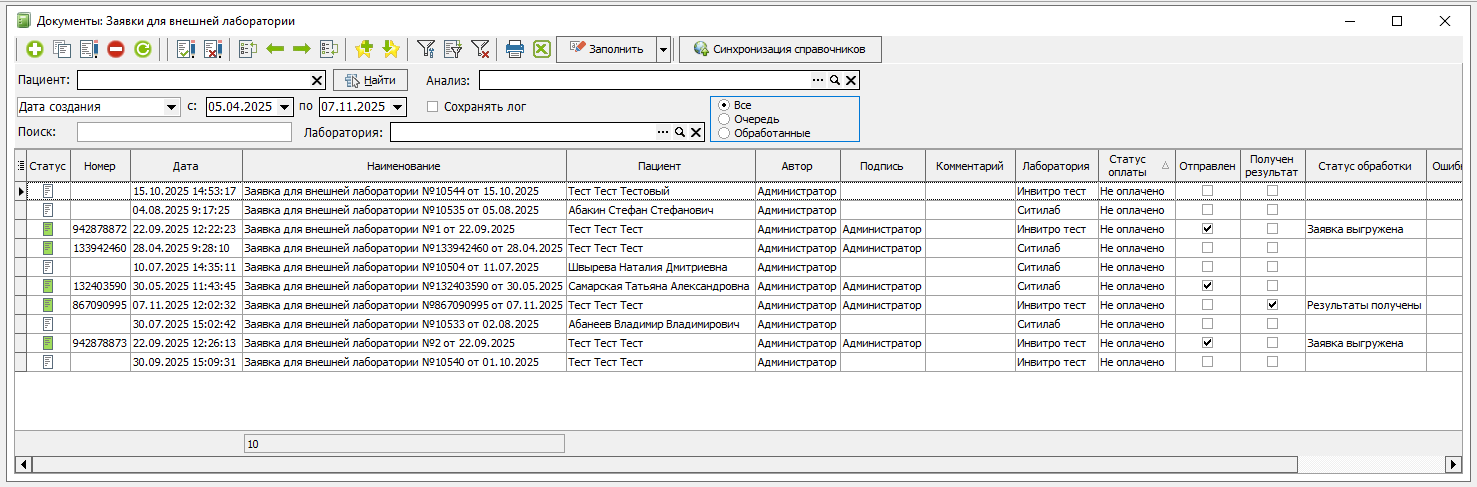Select the Очередь radio button
Image resolution: width=1477 pixels, height=487 pixels.
click(x=724, y=119)
